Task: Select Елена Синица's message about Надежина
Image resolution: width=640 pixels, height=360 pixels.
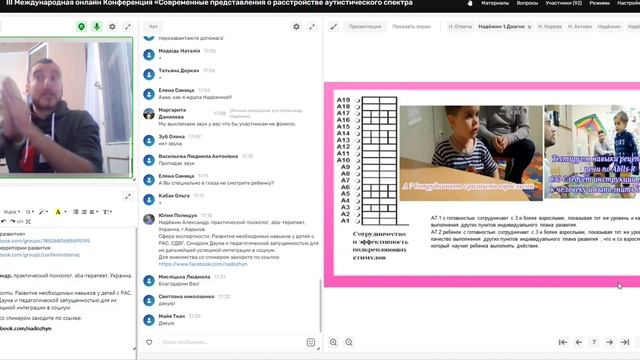Action: tap(195, 97)
